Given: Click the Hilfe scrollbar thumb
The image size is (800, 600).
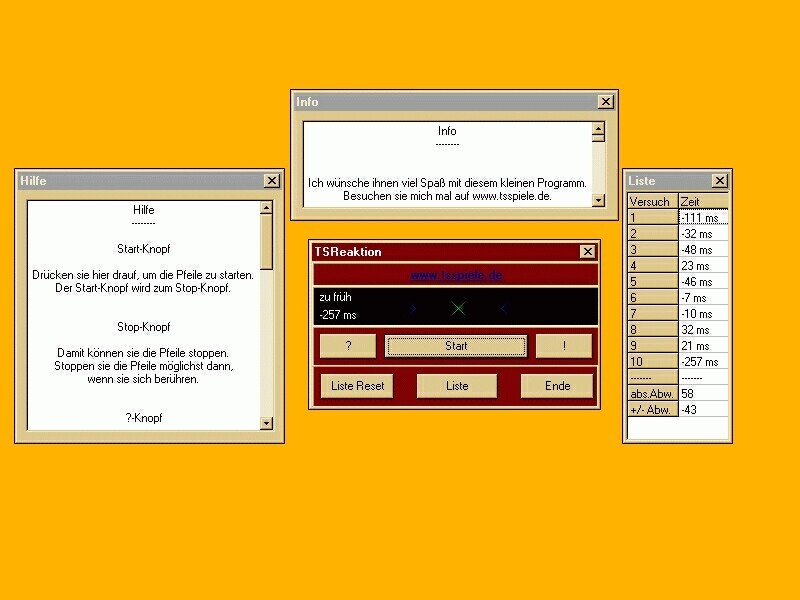Looking at the screenshot, I should [x=266, y=242].
